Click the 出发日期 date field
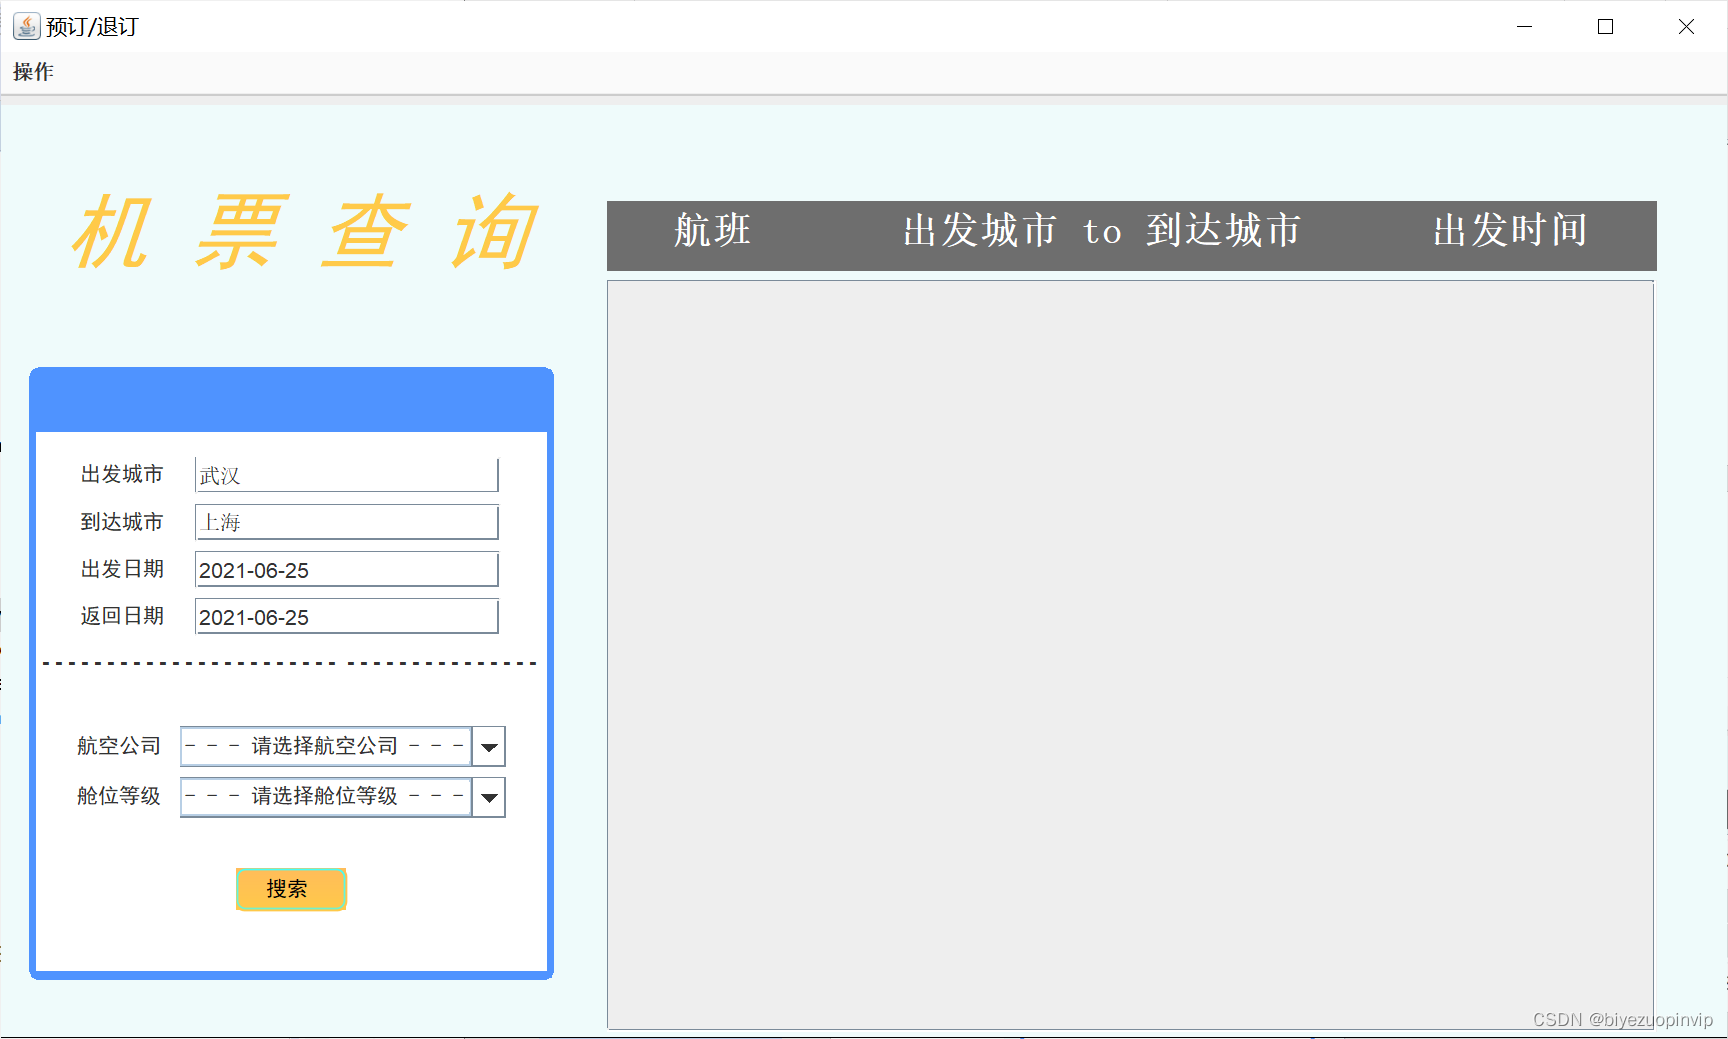This screenshot has height=1039, width=1728. point(346,569)
